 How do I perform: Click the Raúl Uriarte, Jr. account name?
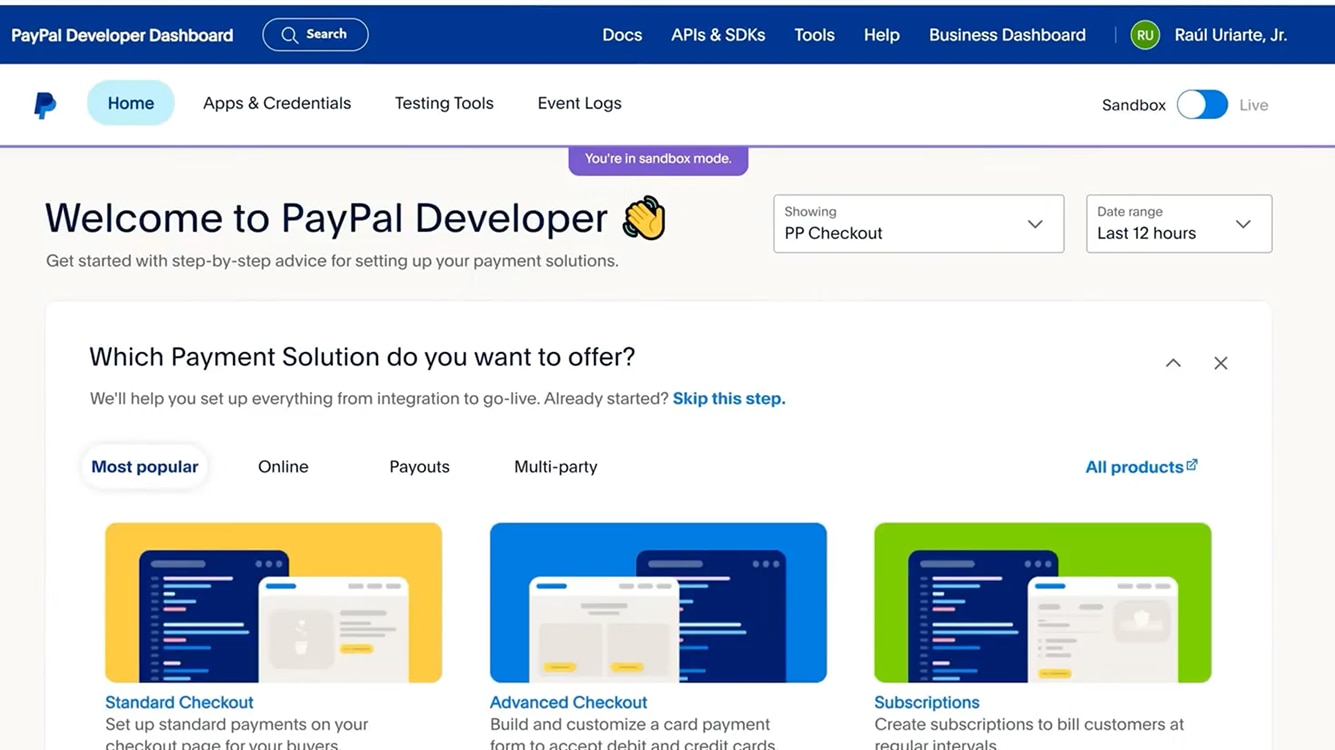(x=1231, y=35)
